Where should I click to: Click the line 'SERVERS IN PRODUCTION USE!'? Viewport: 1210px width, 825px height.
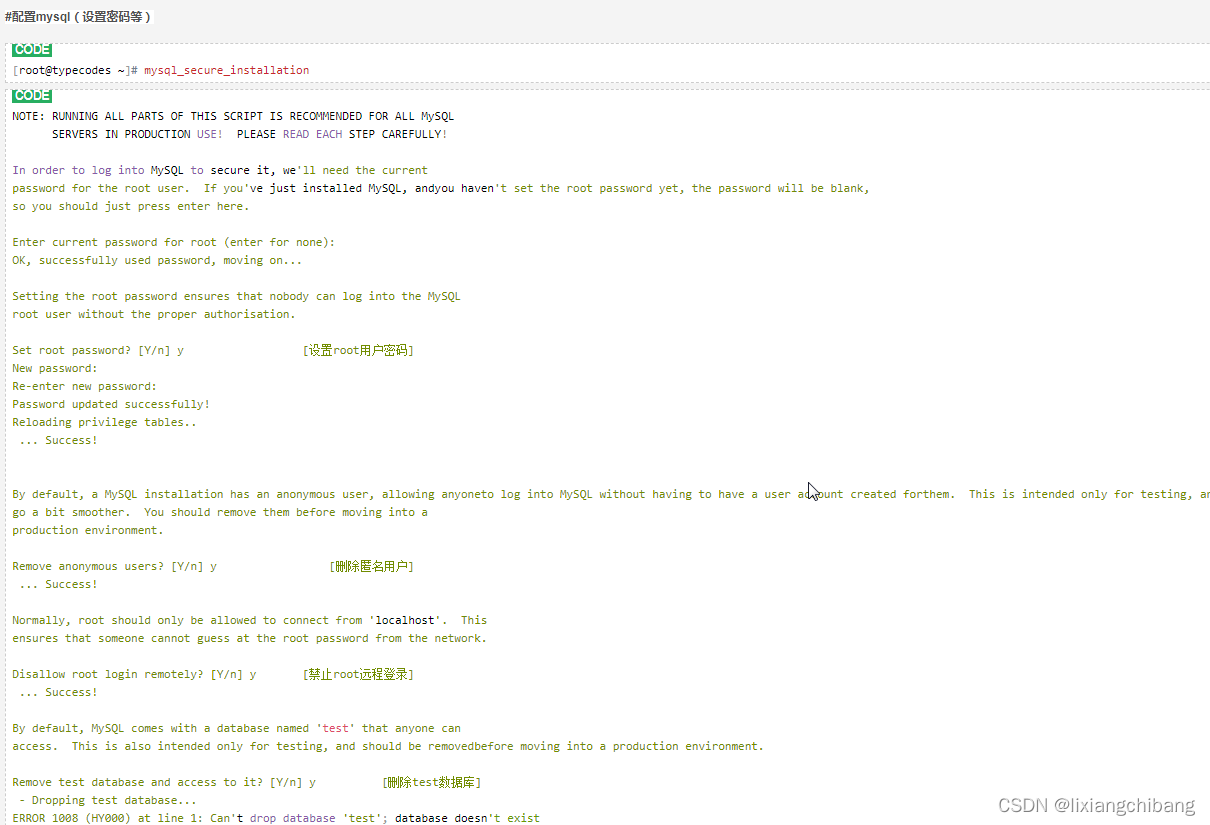pos(250,134)
